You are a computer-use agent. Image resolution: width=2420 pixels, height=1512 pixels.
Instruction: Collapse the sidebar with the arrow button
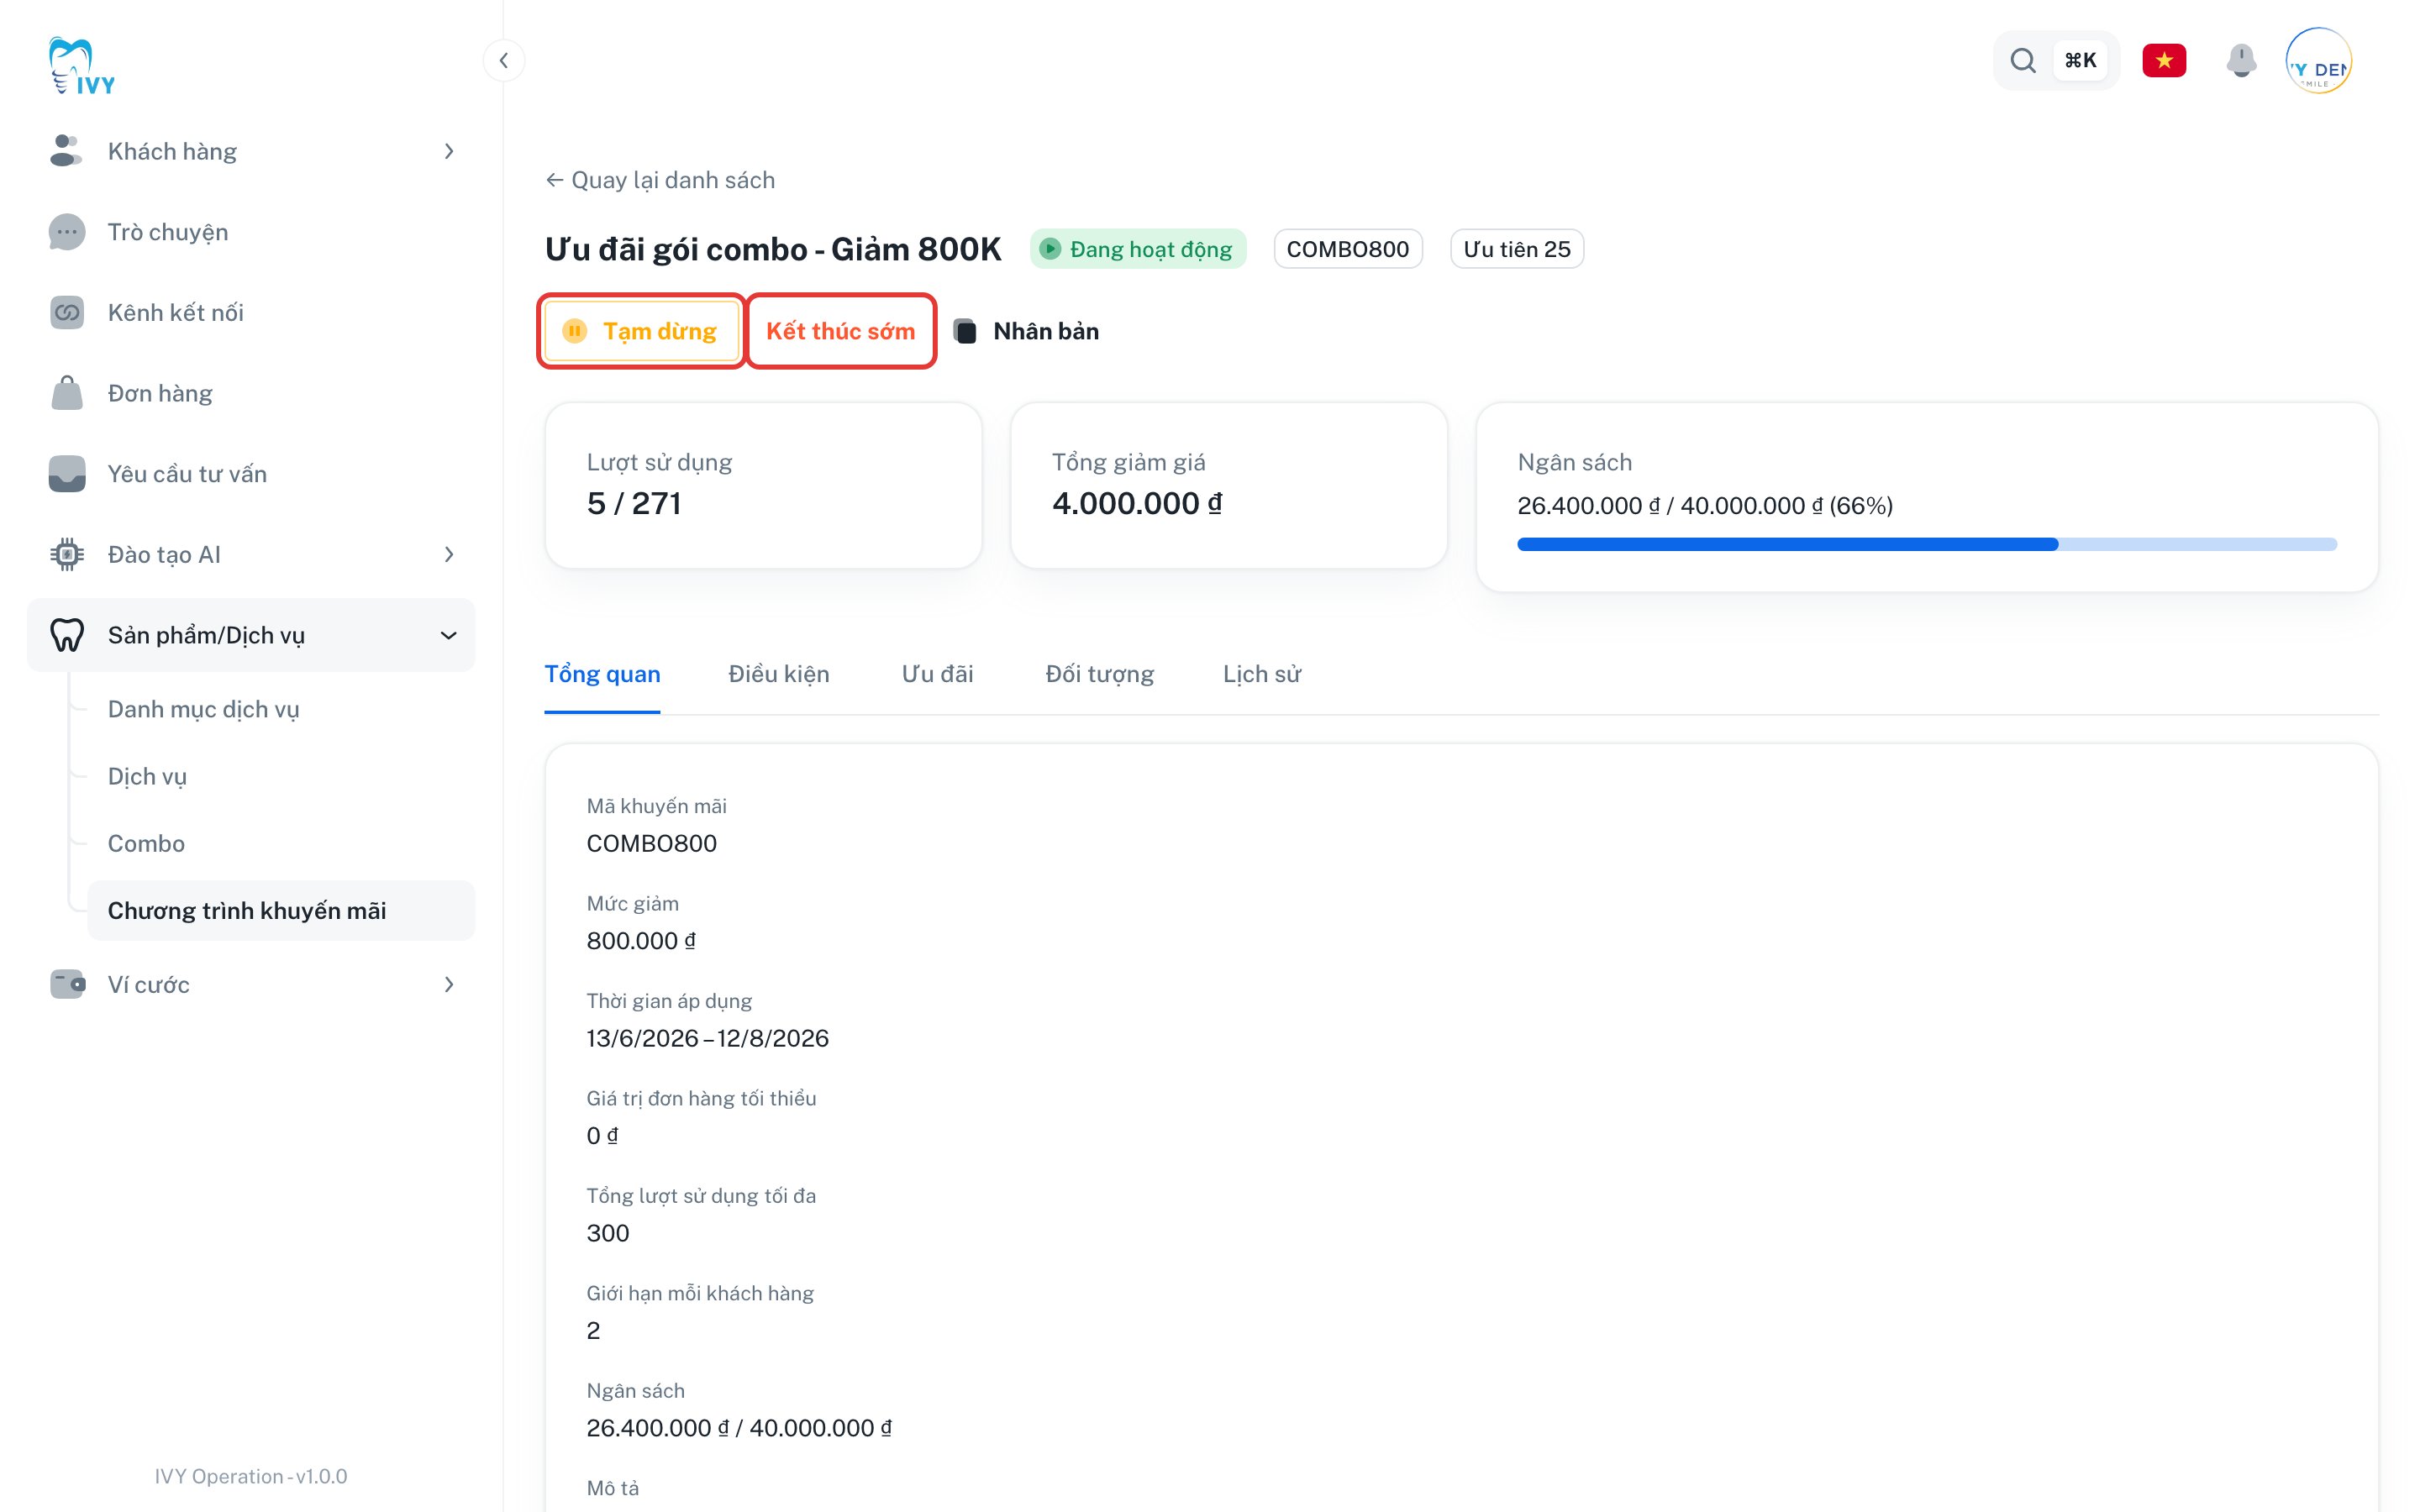click(x=504, y=61)
